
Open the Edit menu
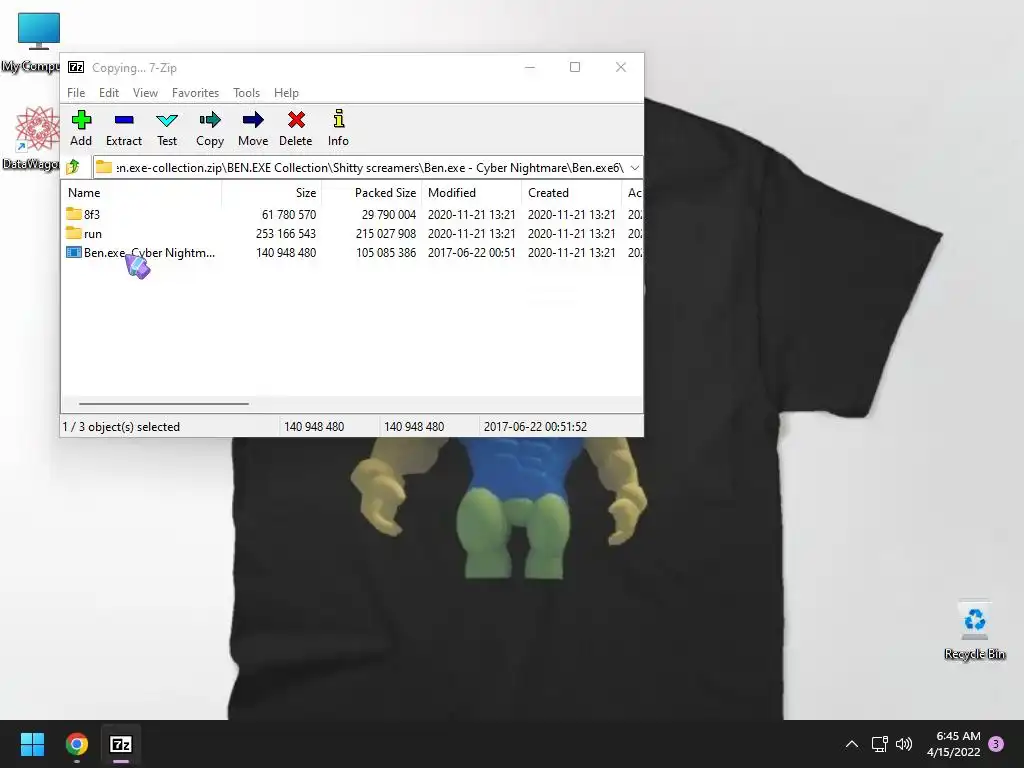(x=108, y=93)
